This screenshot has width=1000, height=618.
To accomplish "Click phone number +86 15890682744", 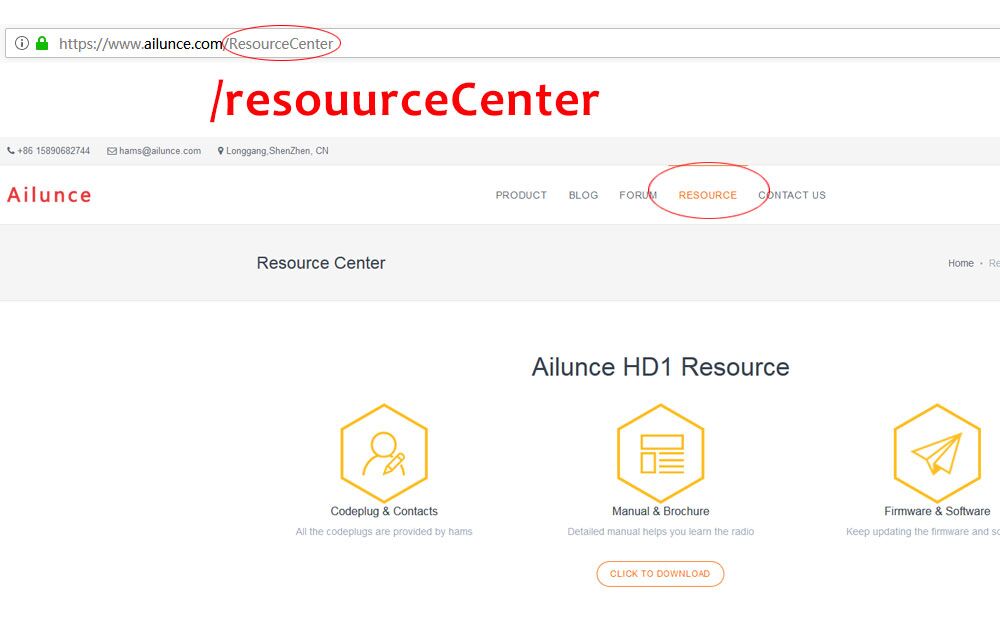I will (54, 151).
